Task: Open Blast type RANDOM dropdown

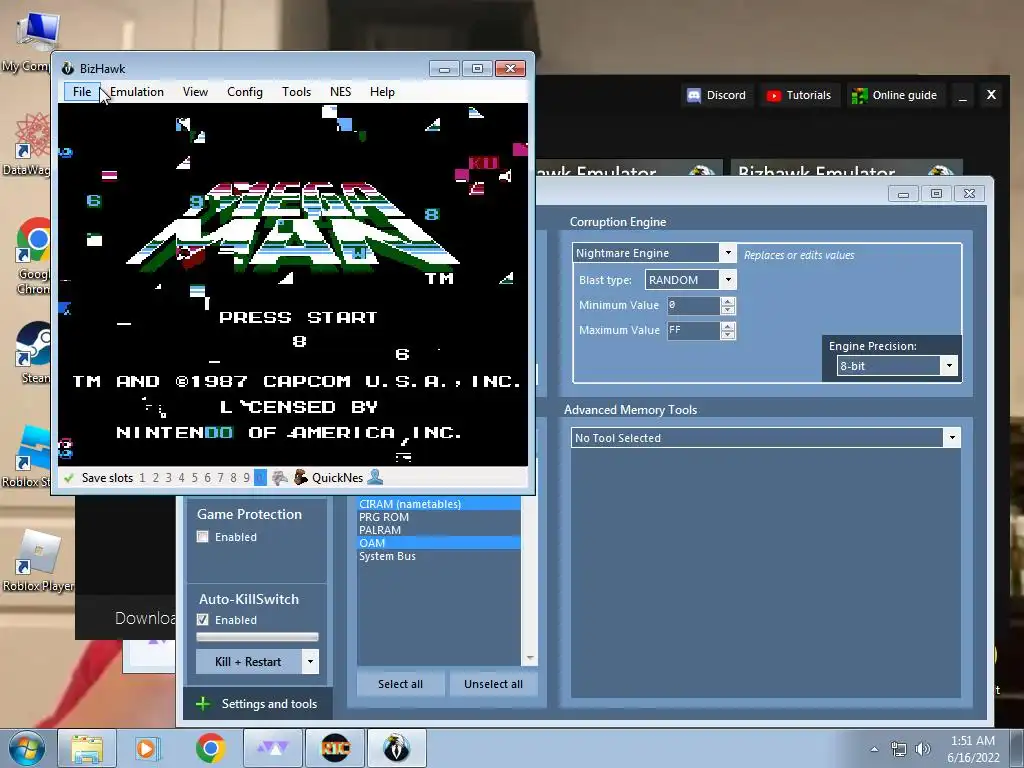Action: point(728,280)
